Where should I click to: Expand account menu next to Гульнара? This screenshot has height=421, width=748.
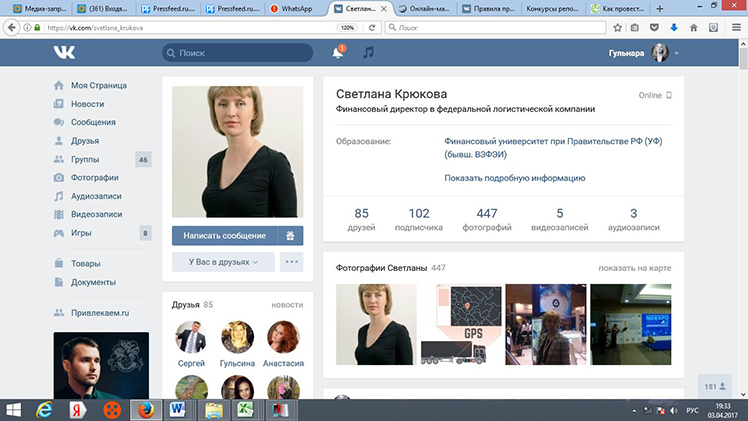[x=677, y=53]
